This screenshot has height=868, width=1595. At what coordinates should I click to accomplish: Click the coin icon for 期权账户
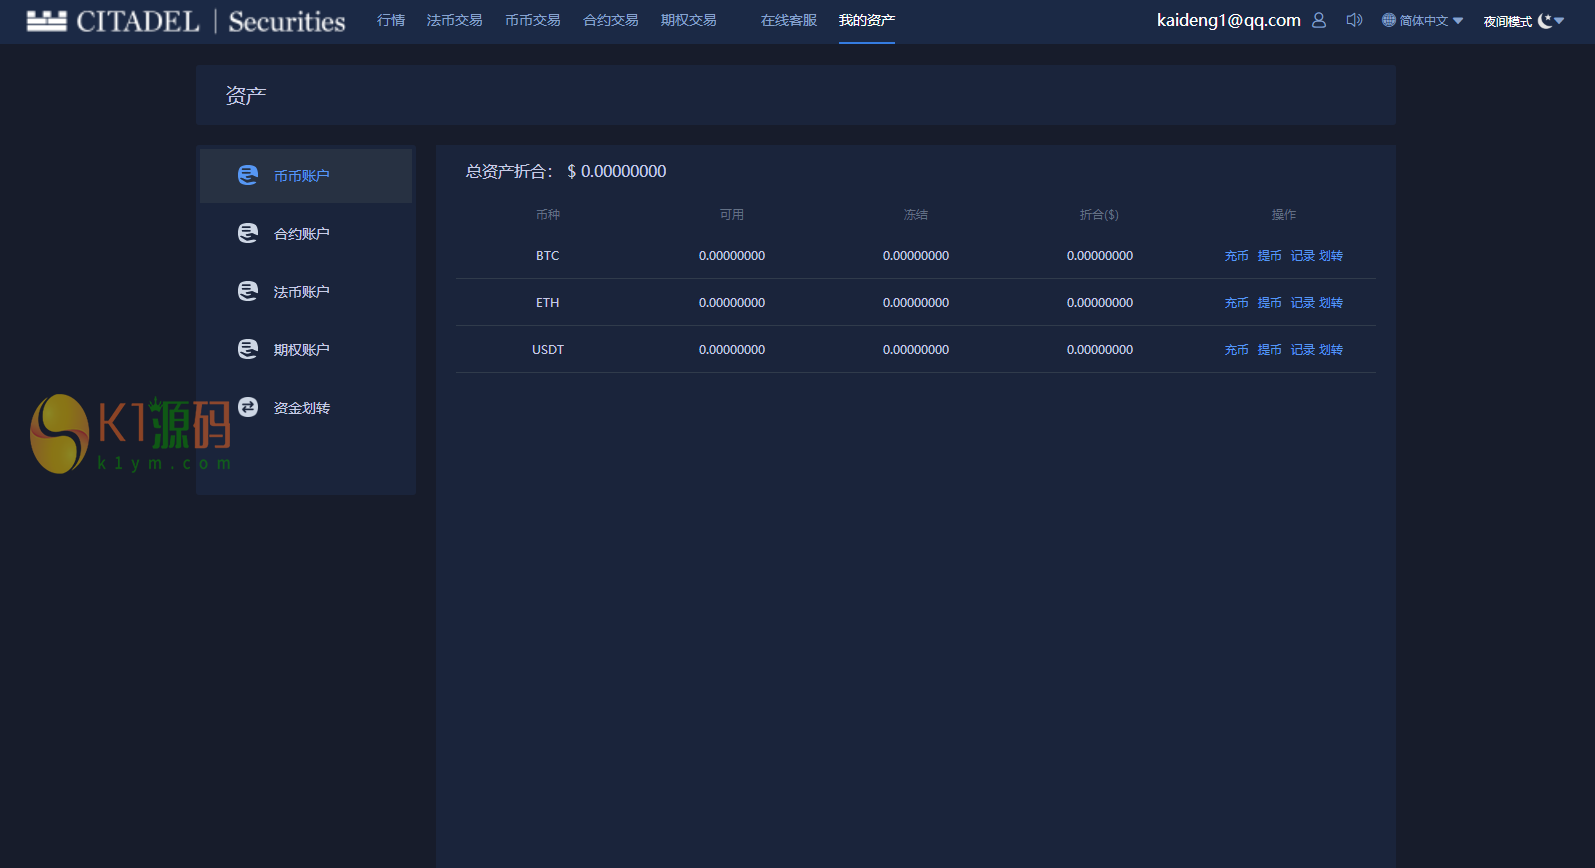248,349
